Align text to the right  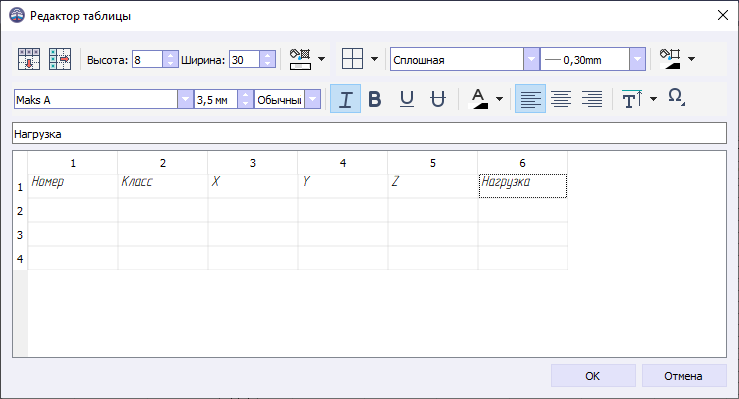click(592, 99)
